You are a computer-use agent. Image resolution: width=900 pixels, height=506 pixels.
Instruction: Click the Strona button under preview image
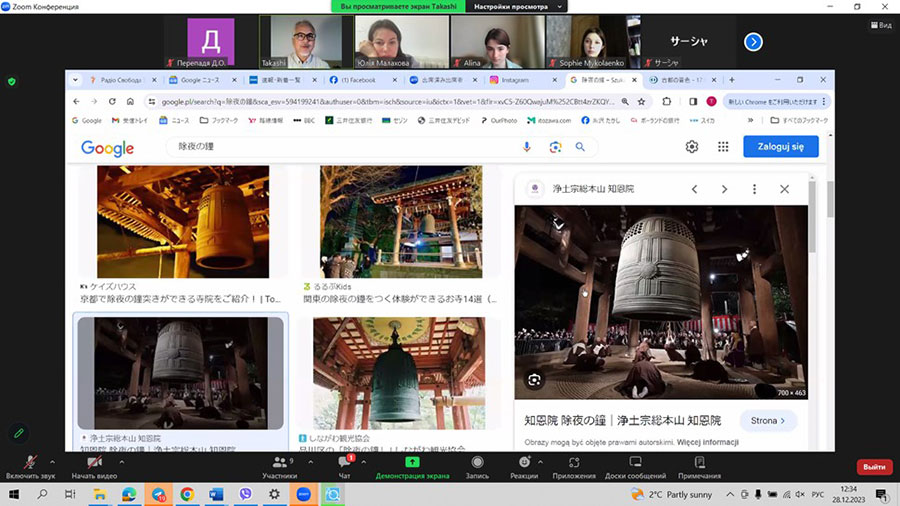(768, 421)
